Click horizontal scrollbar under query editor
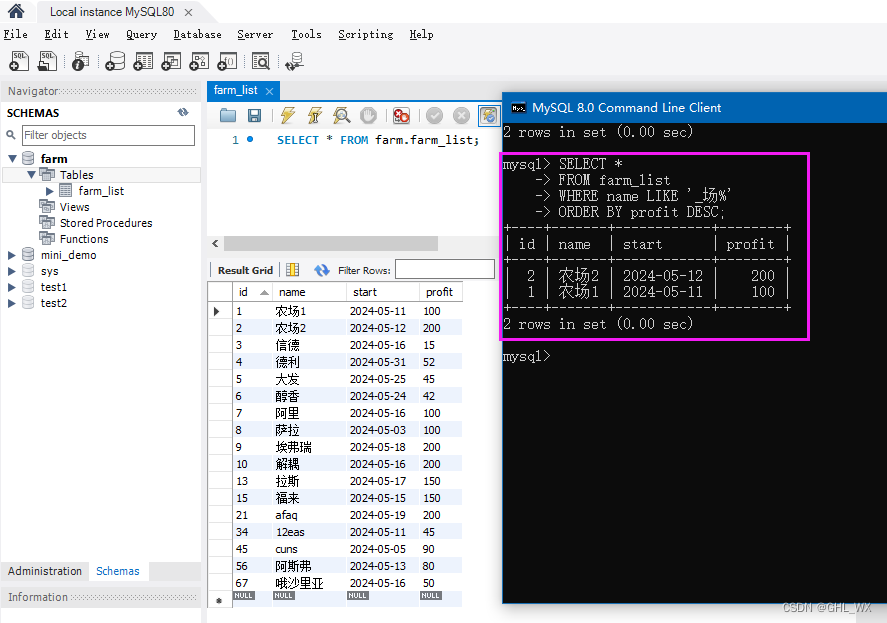Screen dimensions: 887x623 pyautogui.click(x=330, y=243)
